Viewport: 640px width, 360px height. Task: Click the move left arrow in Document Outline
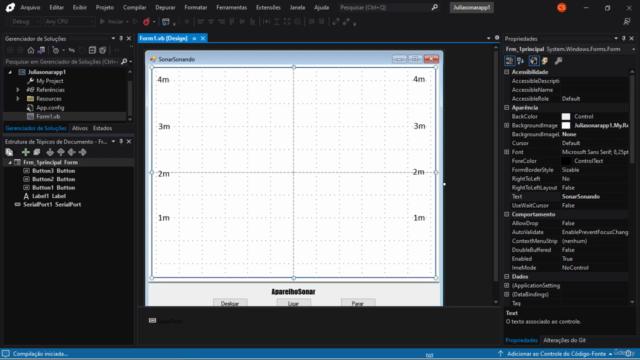click(72, 152)
